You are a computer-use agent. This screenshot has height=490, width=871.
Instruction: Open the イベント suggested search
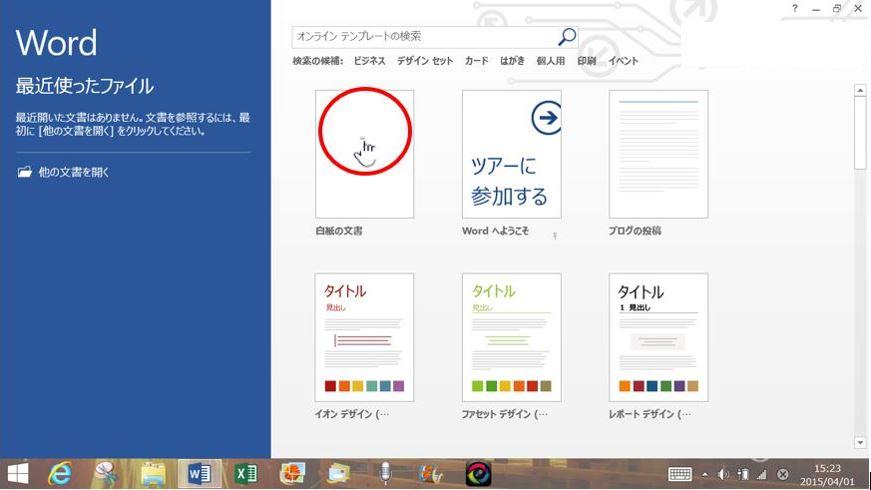(623, 61)
